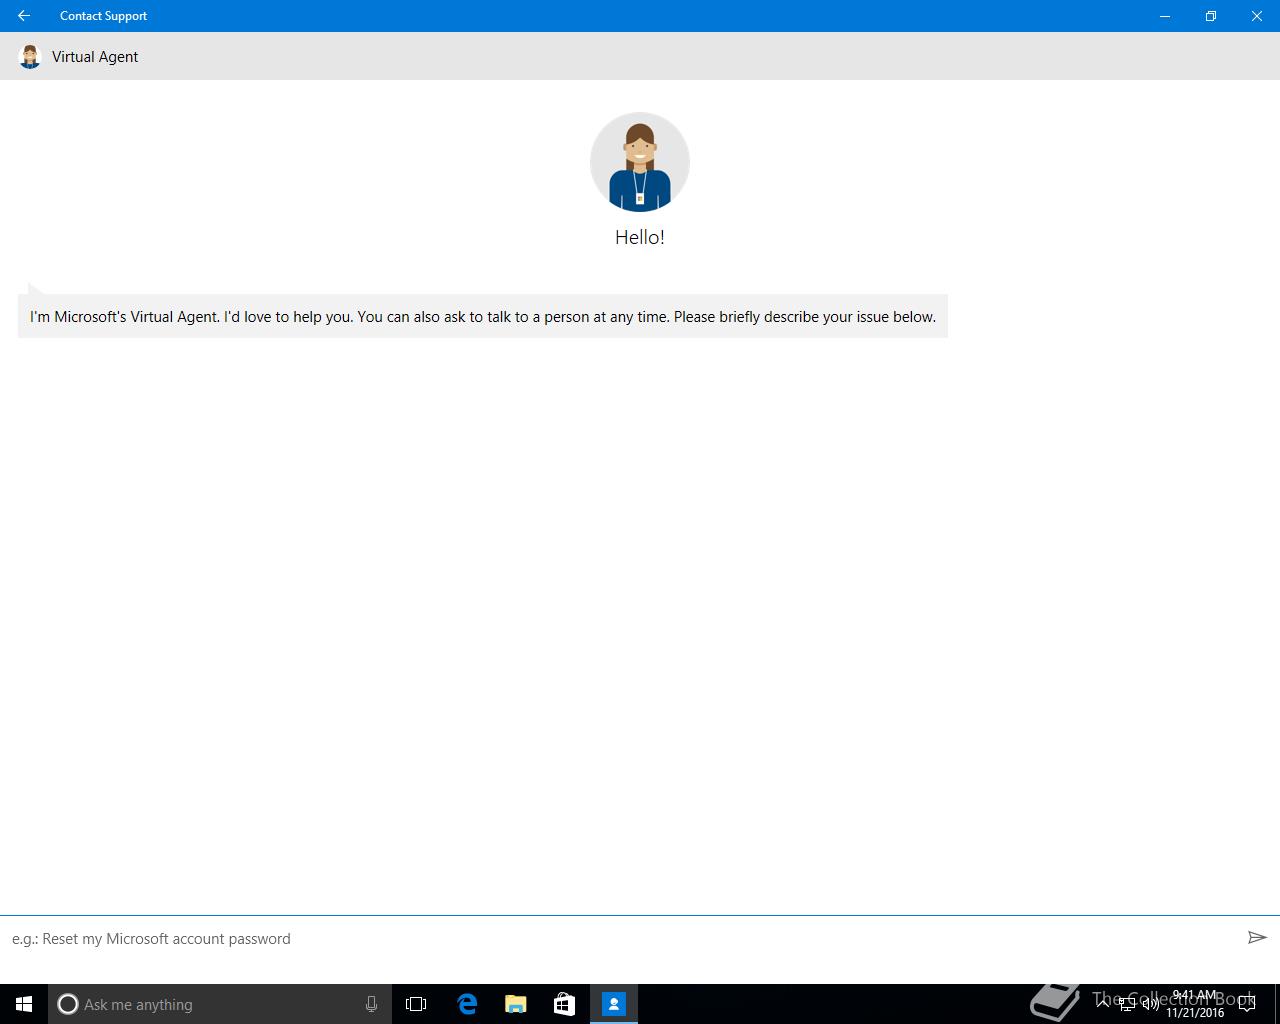Screen dimensions: 1280x1024
Task: Click the 'Contact Support' title text
Action: tap(103, 16)
